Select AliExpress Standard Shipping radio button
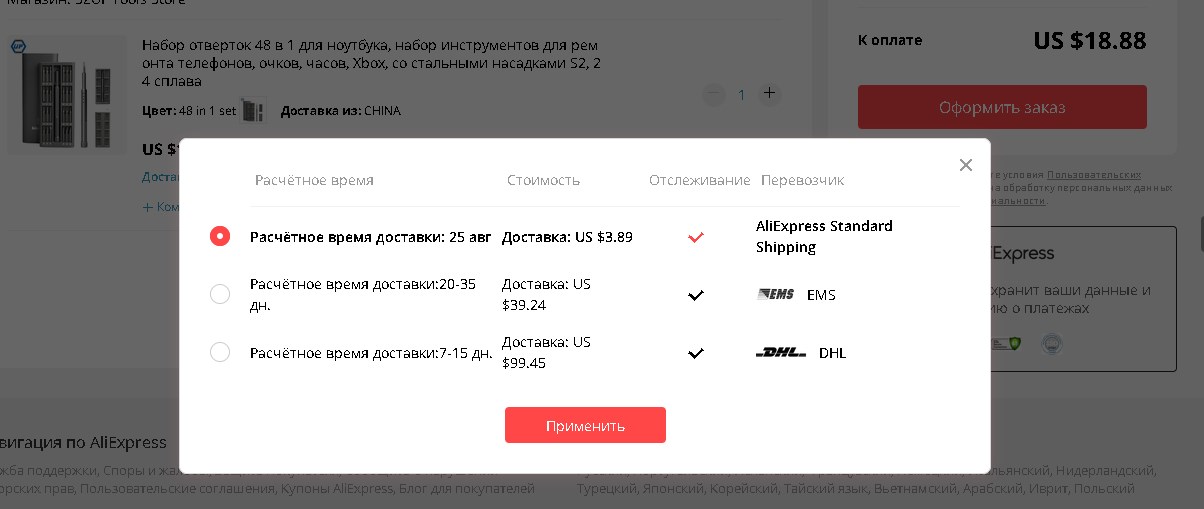This screenshot has height=509, width=1204. (220, 237)
